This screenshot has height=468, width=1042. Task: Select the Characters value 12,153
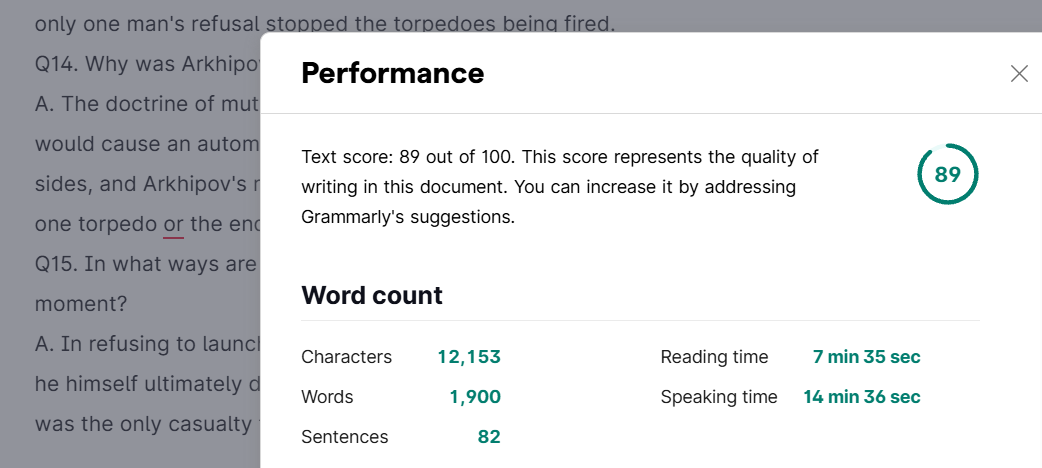click(469, 357)
